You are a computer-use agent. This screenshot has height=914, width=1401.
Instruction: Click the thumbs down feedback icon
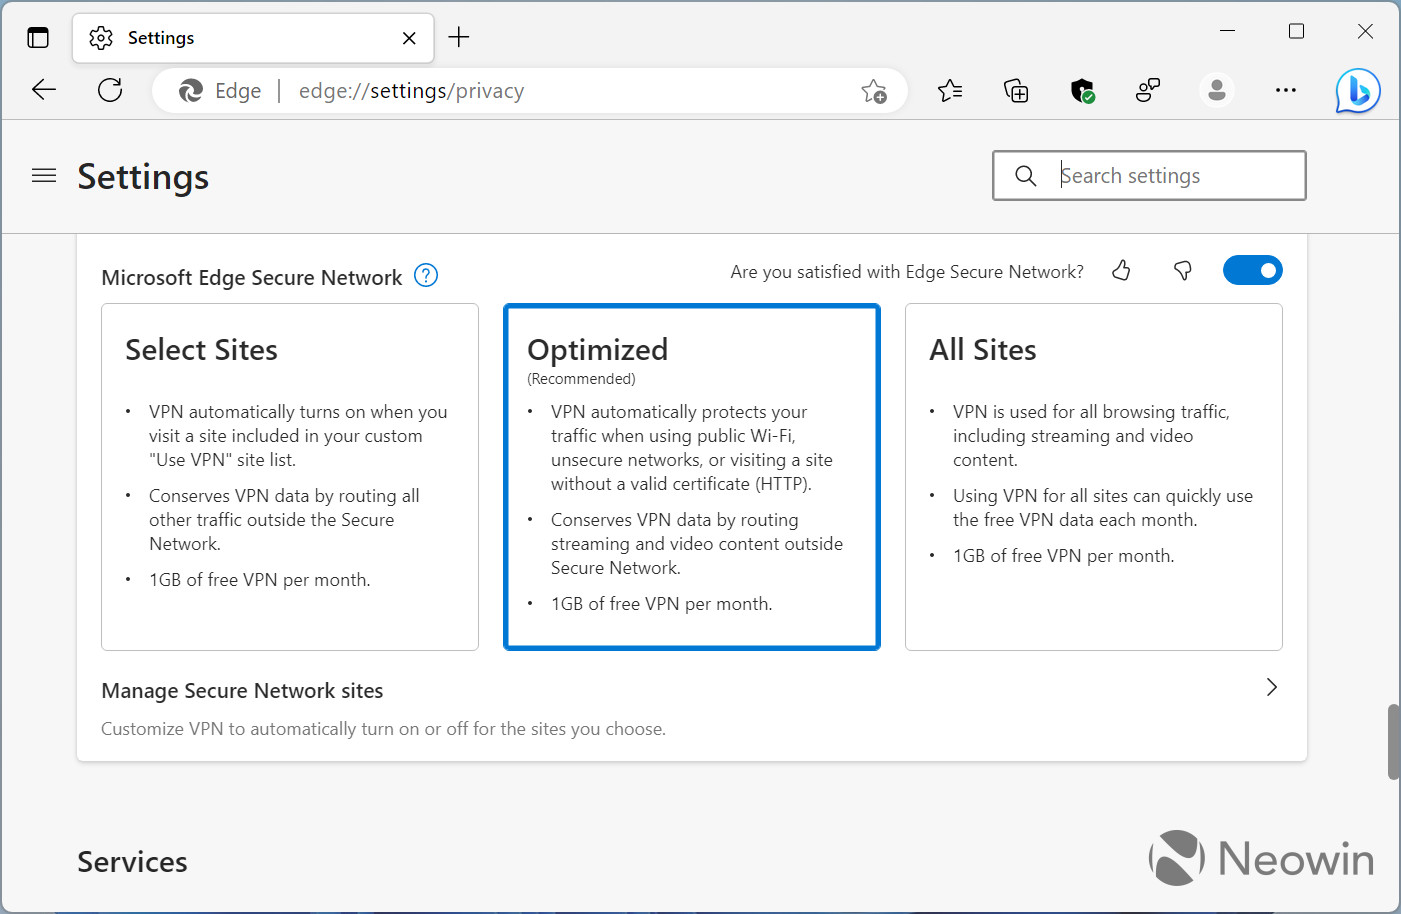pos(1183,271)
